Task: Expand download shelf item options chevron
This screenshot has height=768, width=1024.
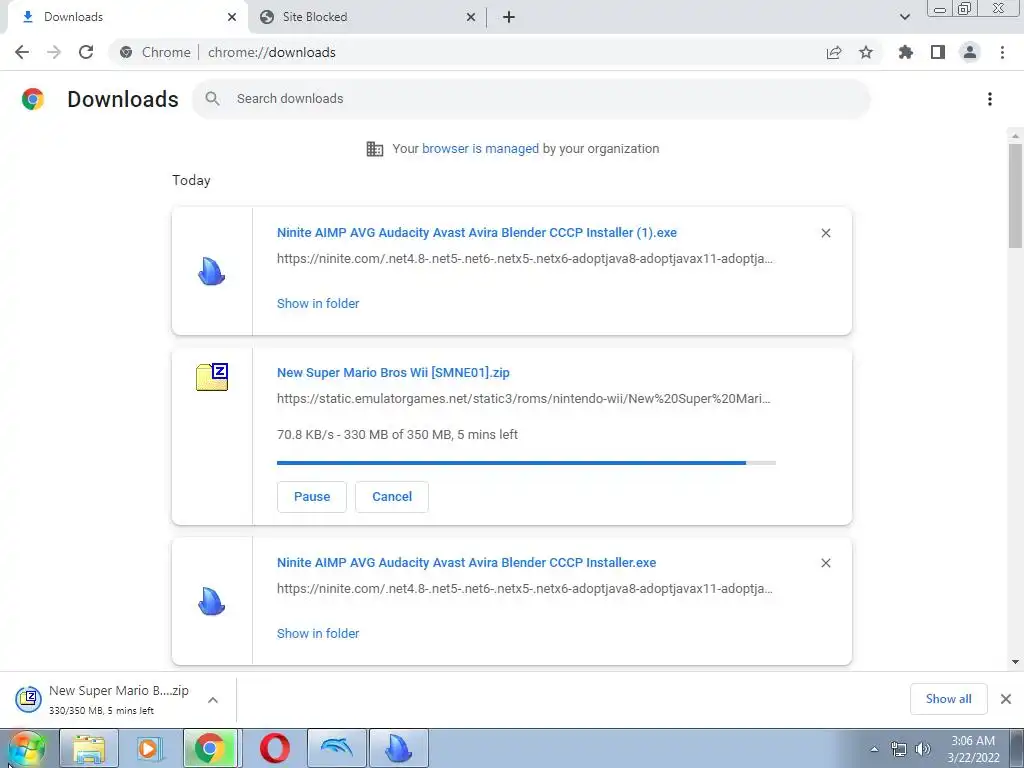Action: (x=213, y=700)
